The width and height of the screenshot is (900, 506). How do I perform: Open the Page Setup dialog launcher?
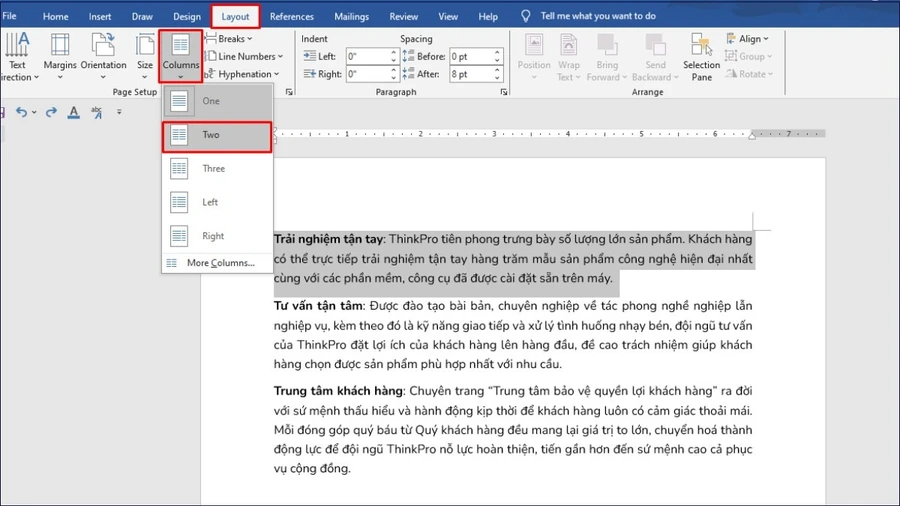click(x=289, y=92)
